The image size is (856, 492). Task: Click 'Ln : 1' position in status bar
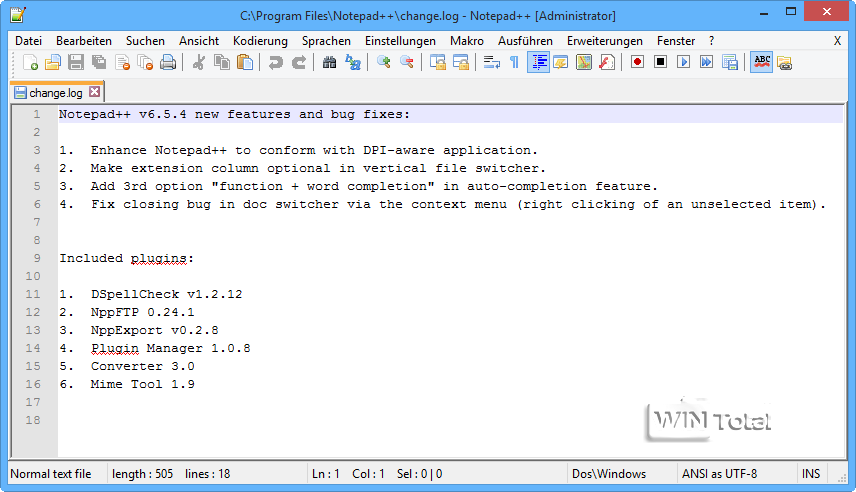[325, 474]
